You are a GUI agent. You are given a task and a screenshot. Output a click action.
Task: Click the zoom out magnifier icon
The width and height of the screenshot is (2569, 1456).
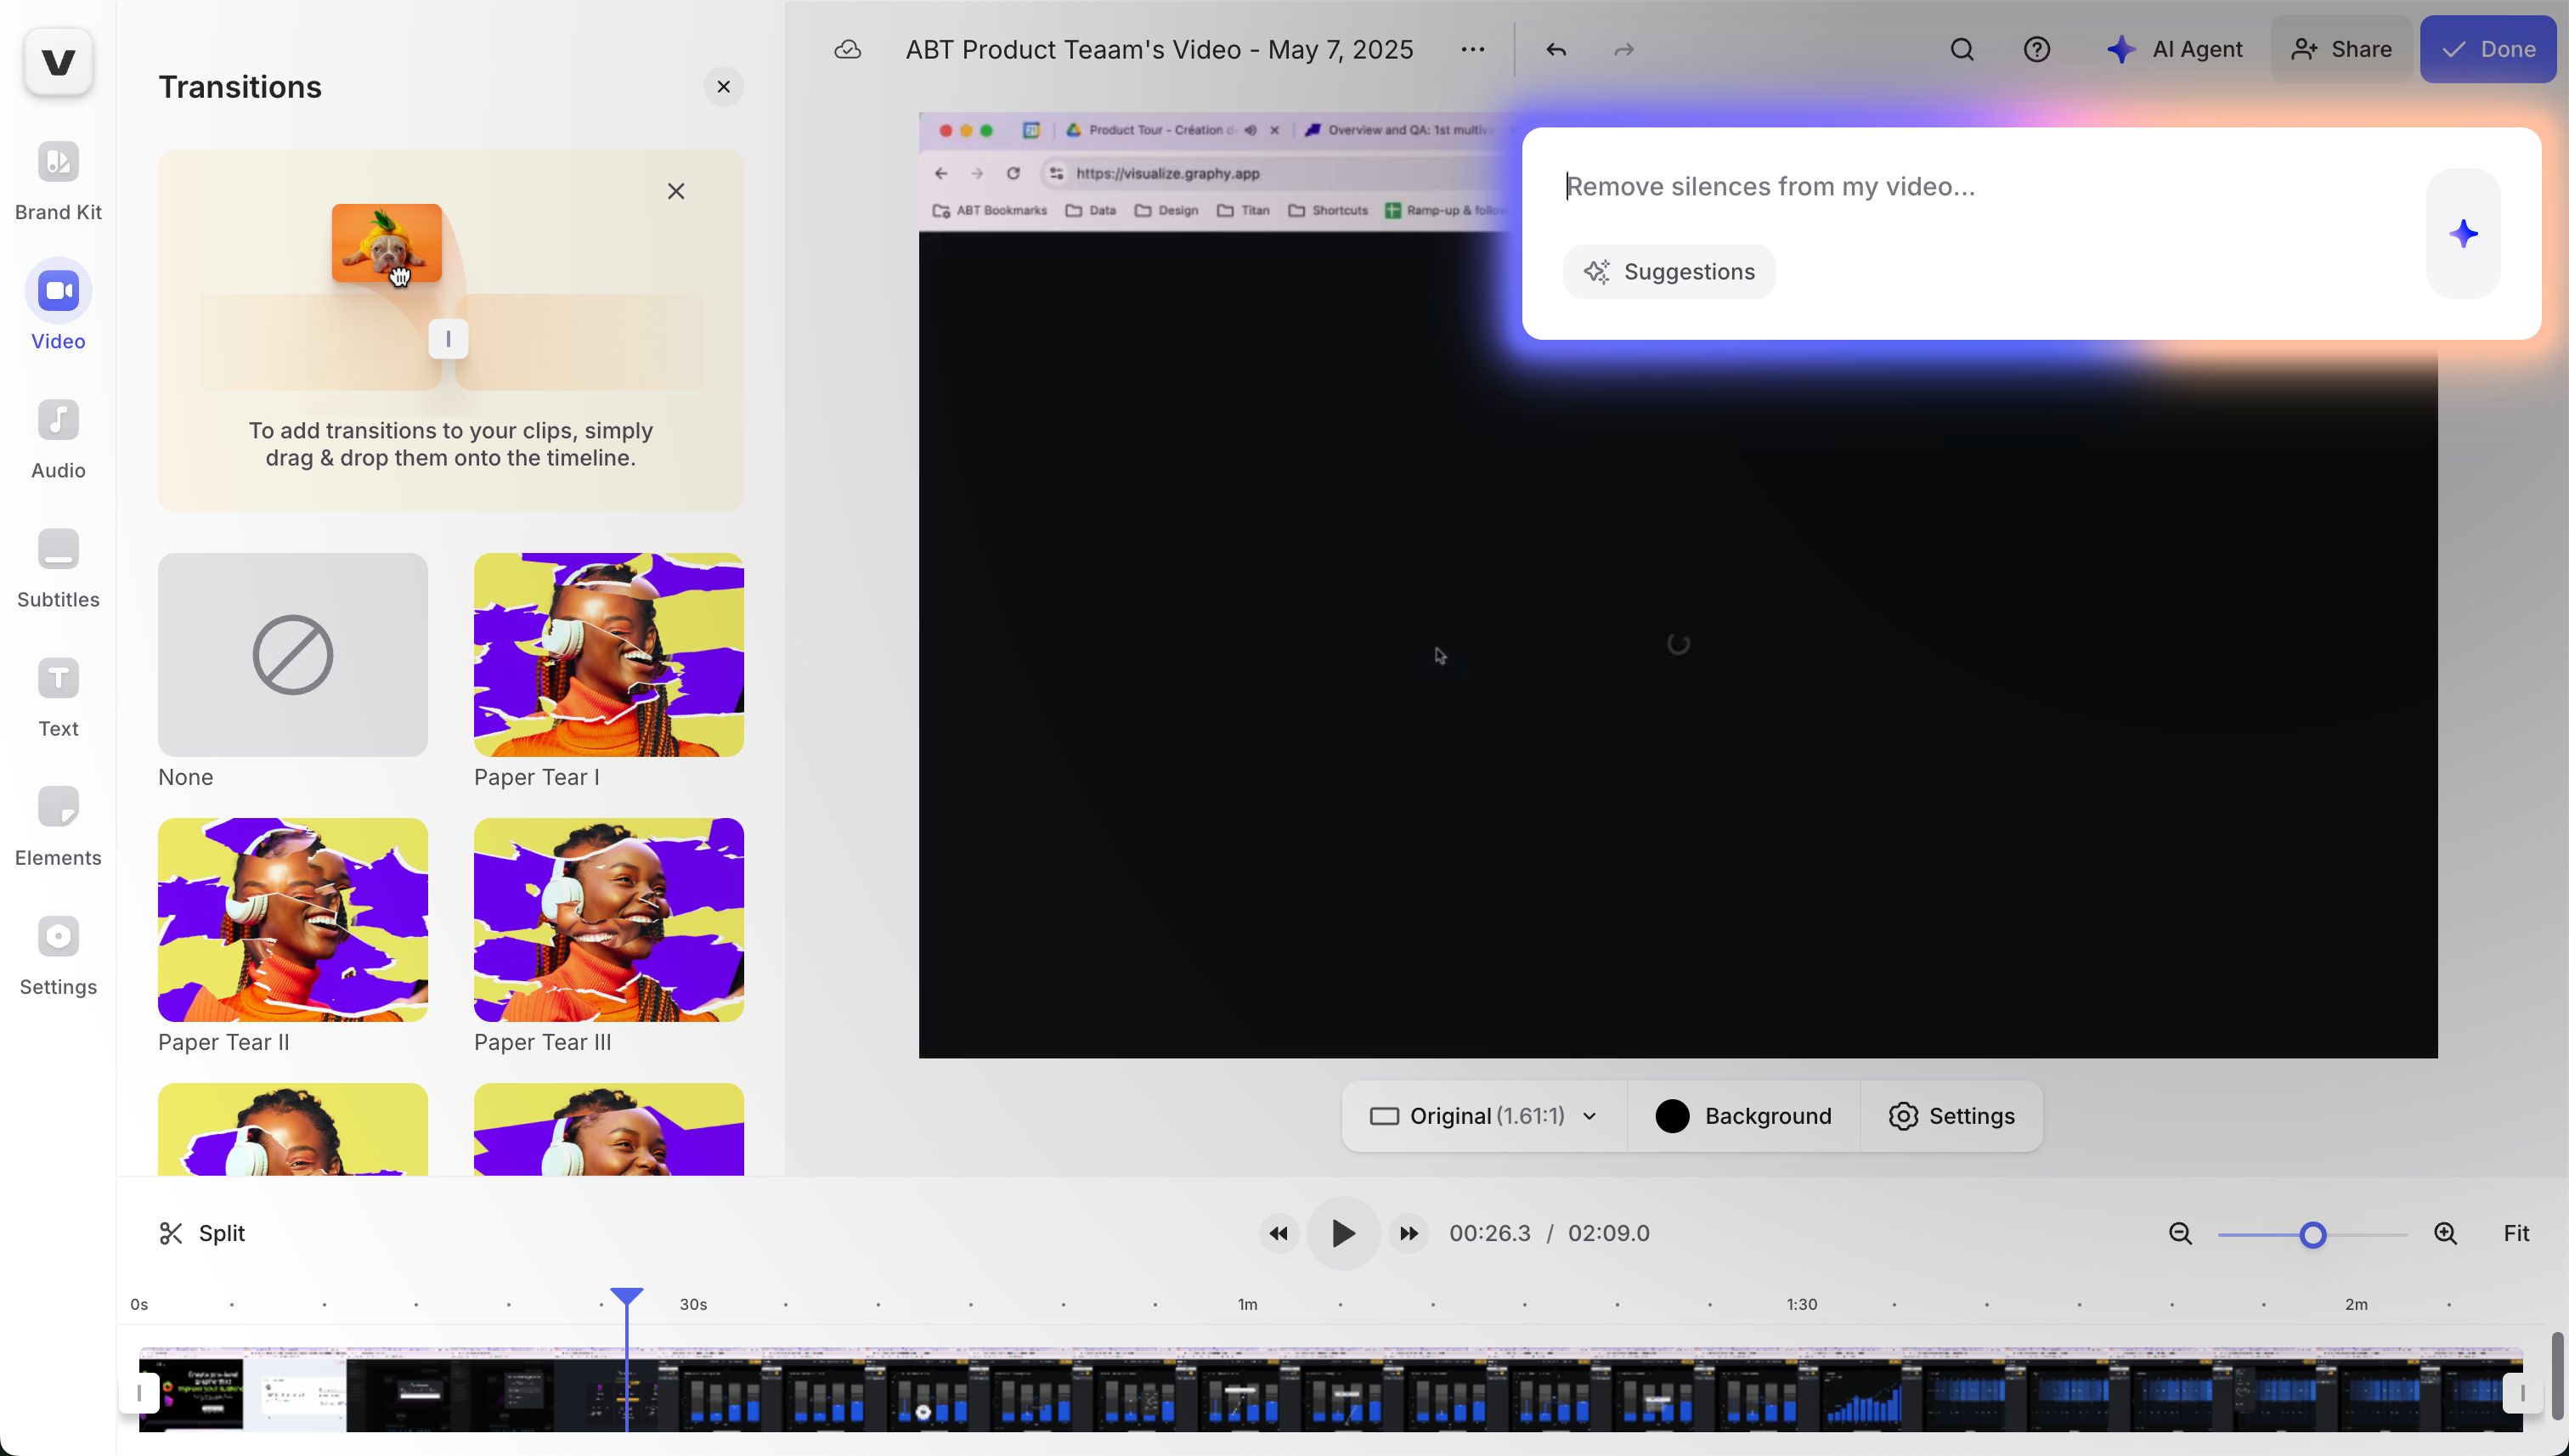[x=2180, y=1234]
